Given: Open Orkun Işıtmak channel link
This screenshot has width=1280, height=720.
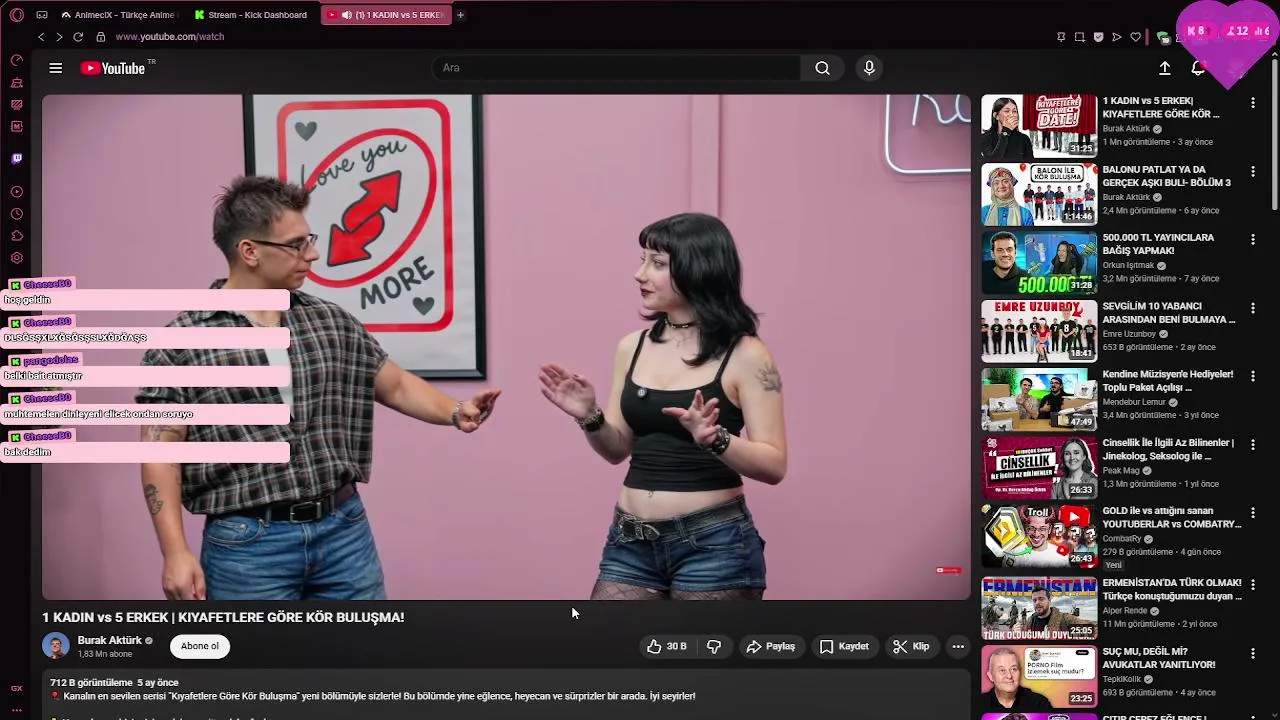Looking at the screenshot, I should pos(1128,266).
